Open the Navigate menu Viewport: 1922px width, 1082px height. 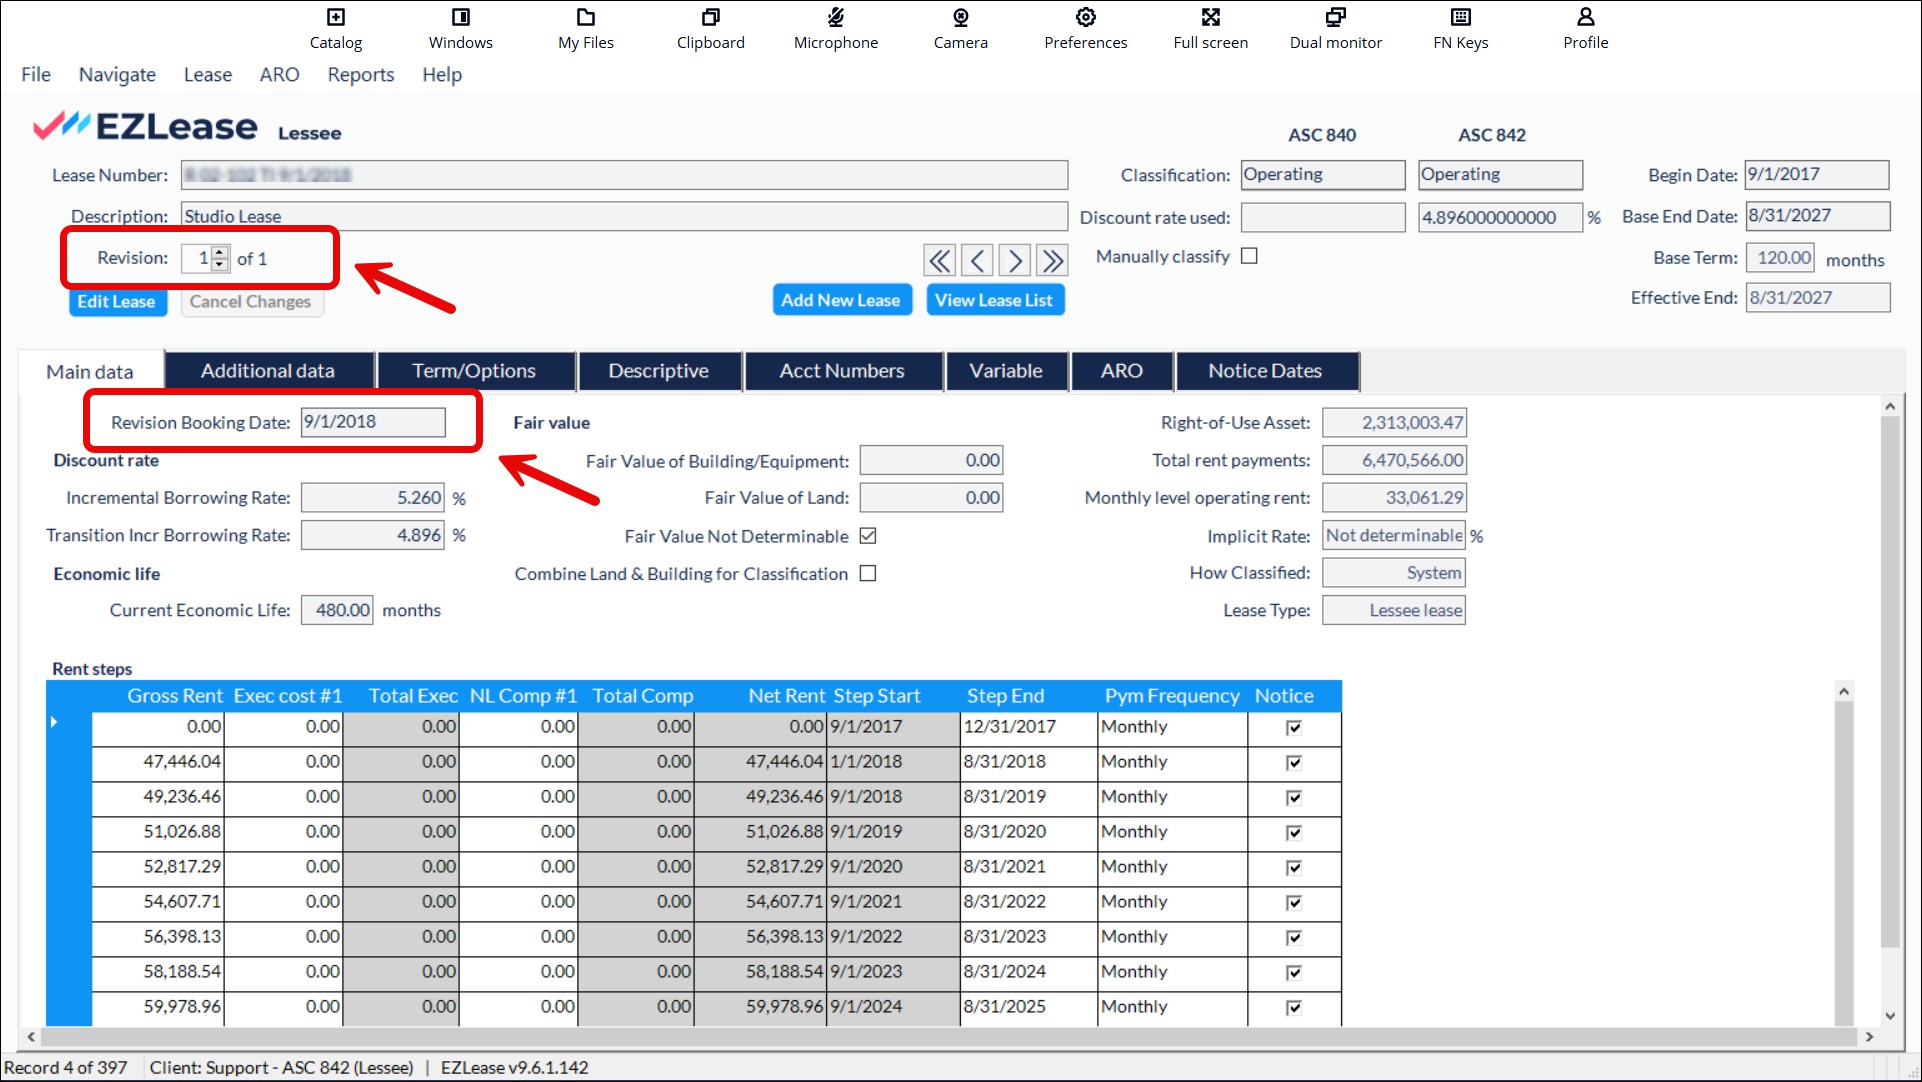tap(117, 74)
